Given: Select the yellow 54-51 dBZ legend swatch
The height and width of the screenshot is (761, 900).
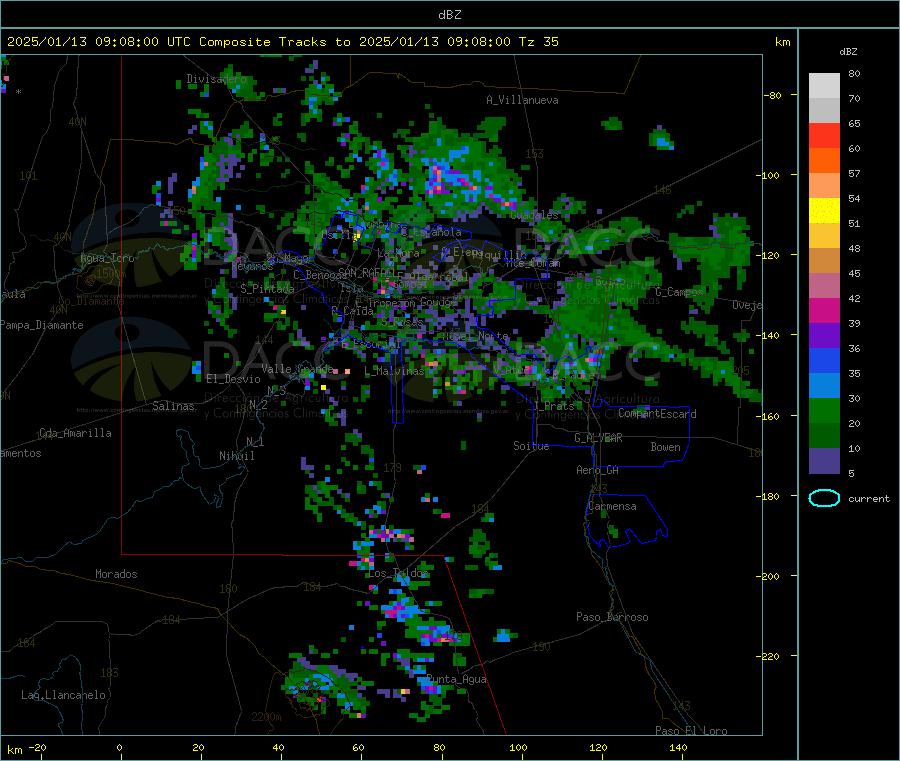Looking at the screenshot, I should pyautogui.click(x=824, y=211).
